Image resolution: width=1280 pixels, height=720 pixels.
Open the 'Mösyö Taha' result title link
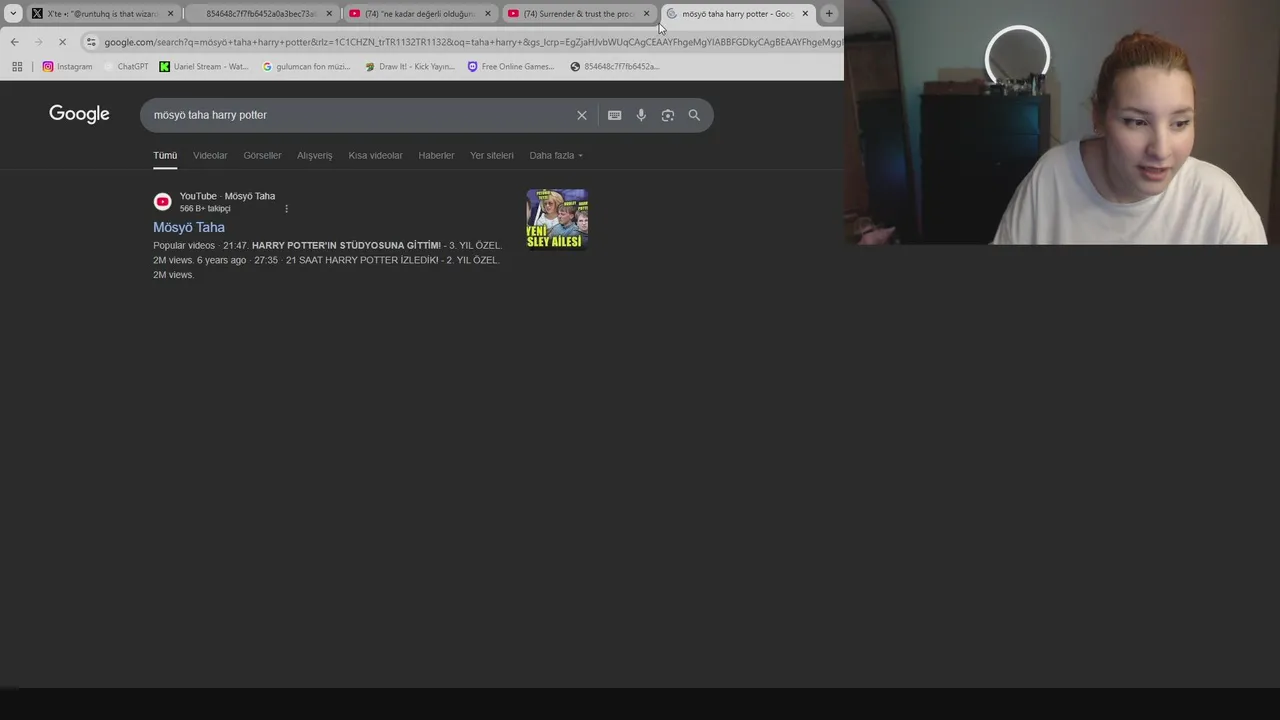189,227
